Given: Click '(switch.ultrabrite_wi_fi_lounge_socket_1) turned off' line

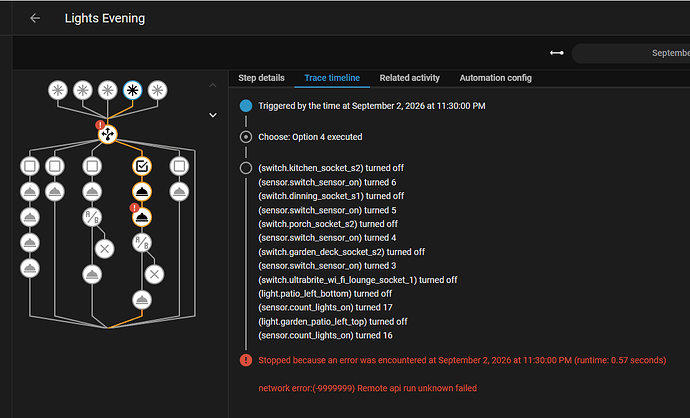Looking at the screenshot, I should click(358, 280).
